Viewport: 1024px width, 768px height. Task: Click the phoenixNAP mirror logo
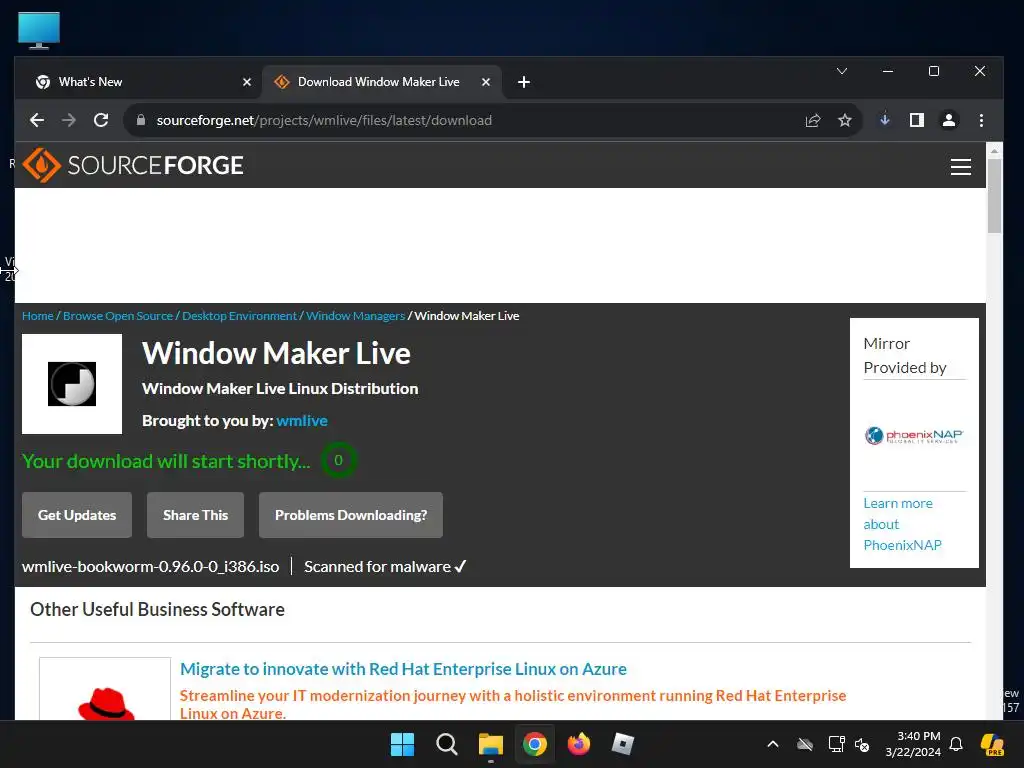[914, 436]
